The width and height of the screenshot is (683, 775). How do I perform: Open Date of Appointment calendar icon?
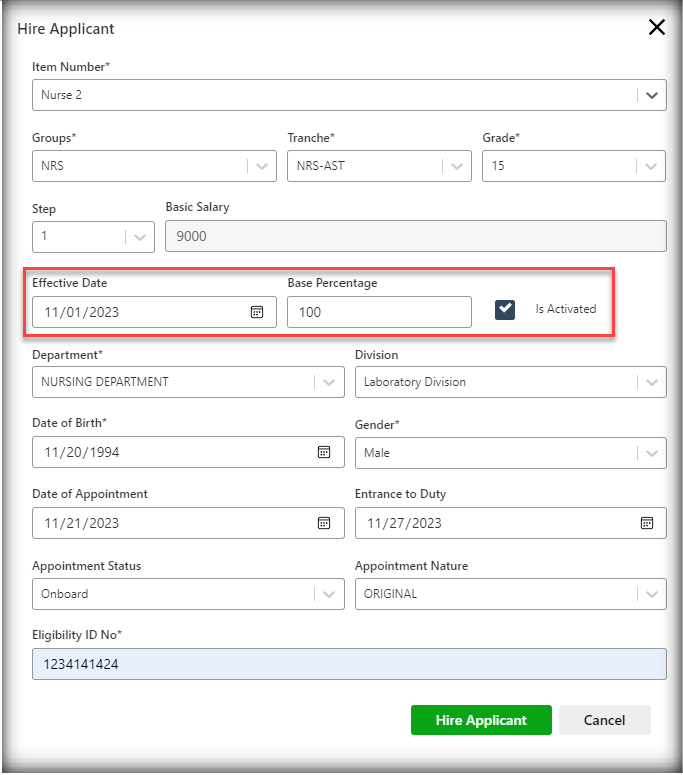tap(324, 523)
